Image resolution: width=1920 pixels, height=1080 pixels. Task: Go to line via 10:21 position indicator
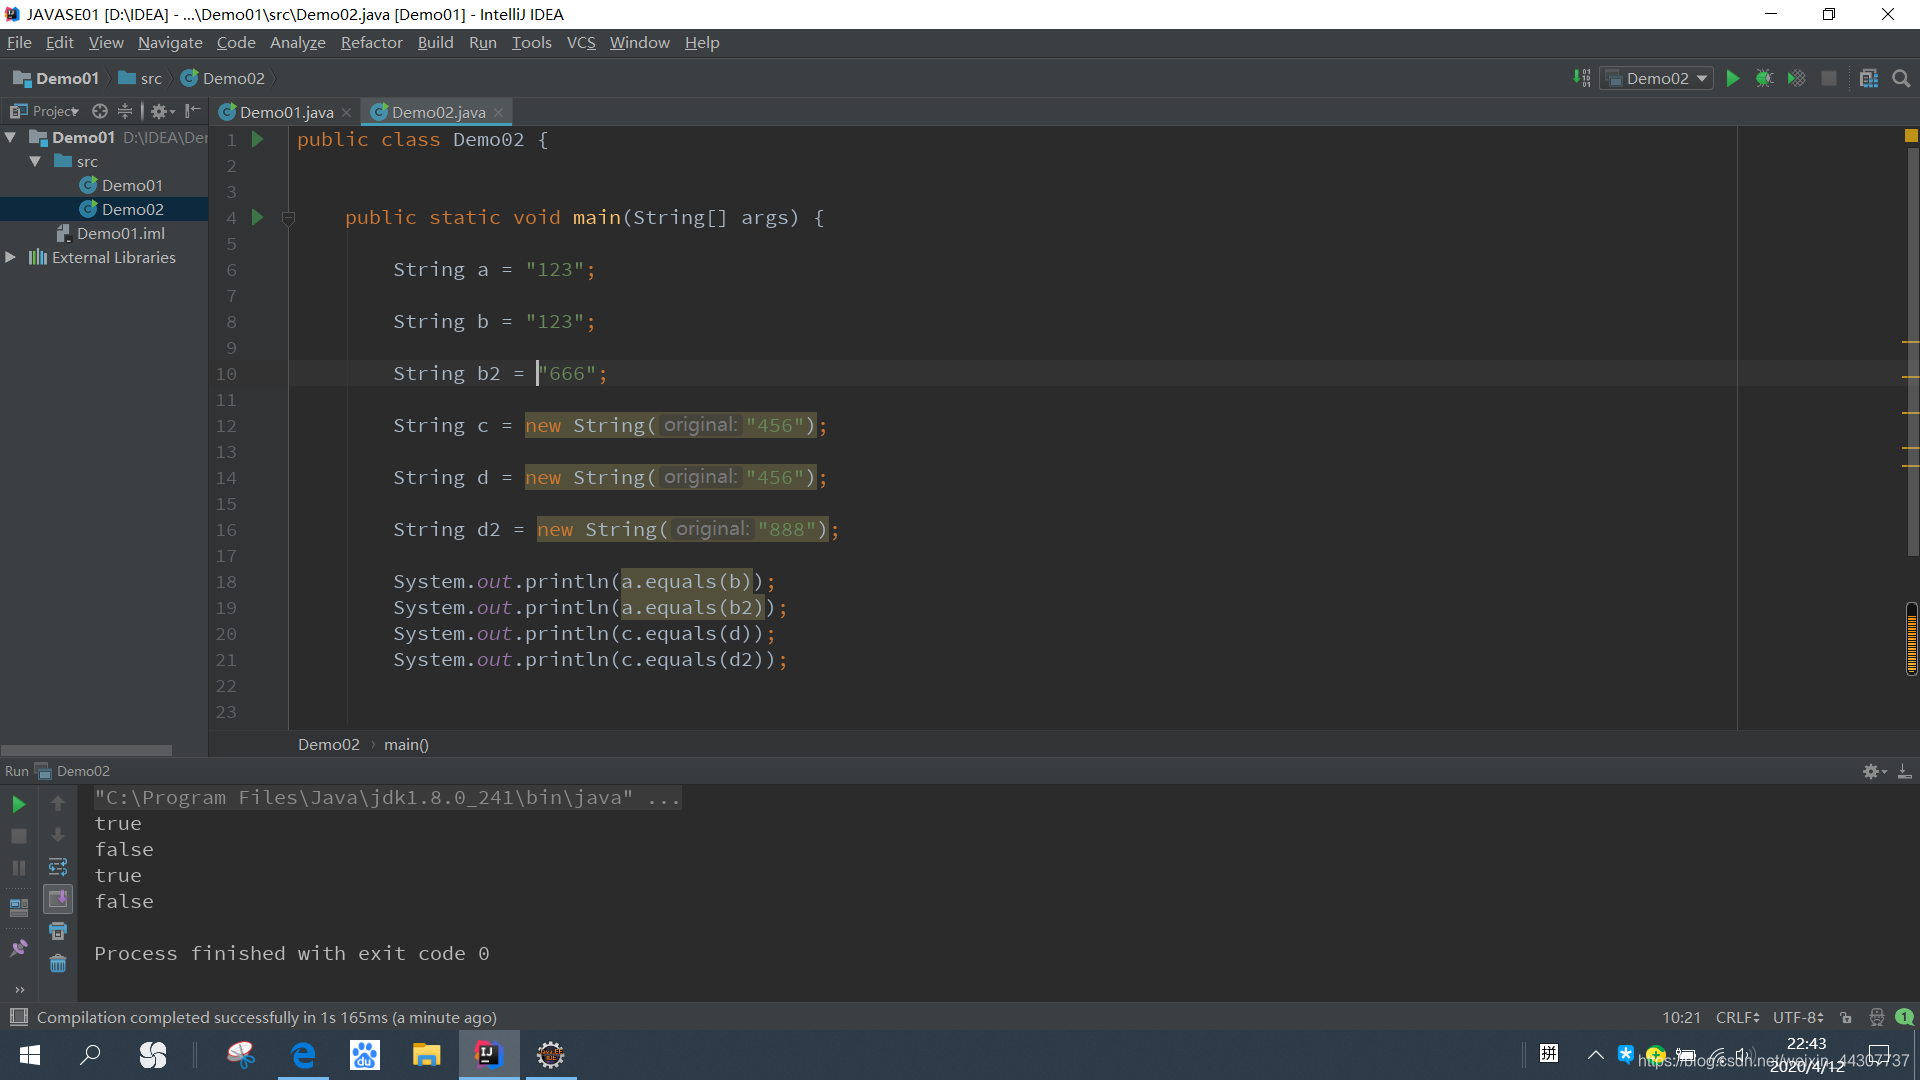pos(1681,1017)
